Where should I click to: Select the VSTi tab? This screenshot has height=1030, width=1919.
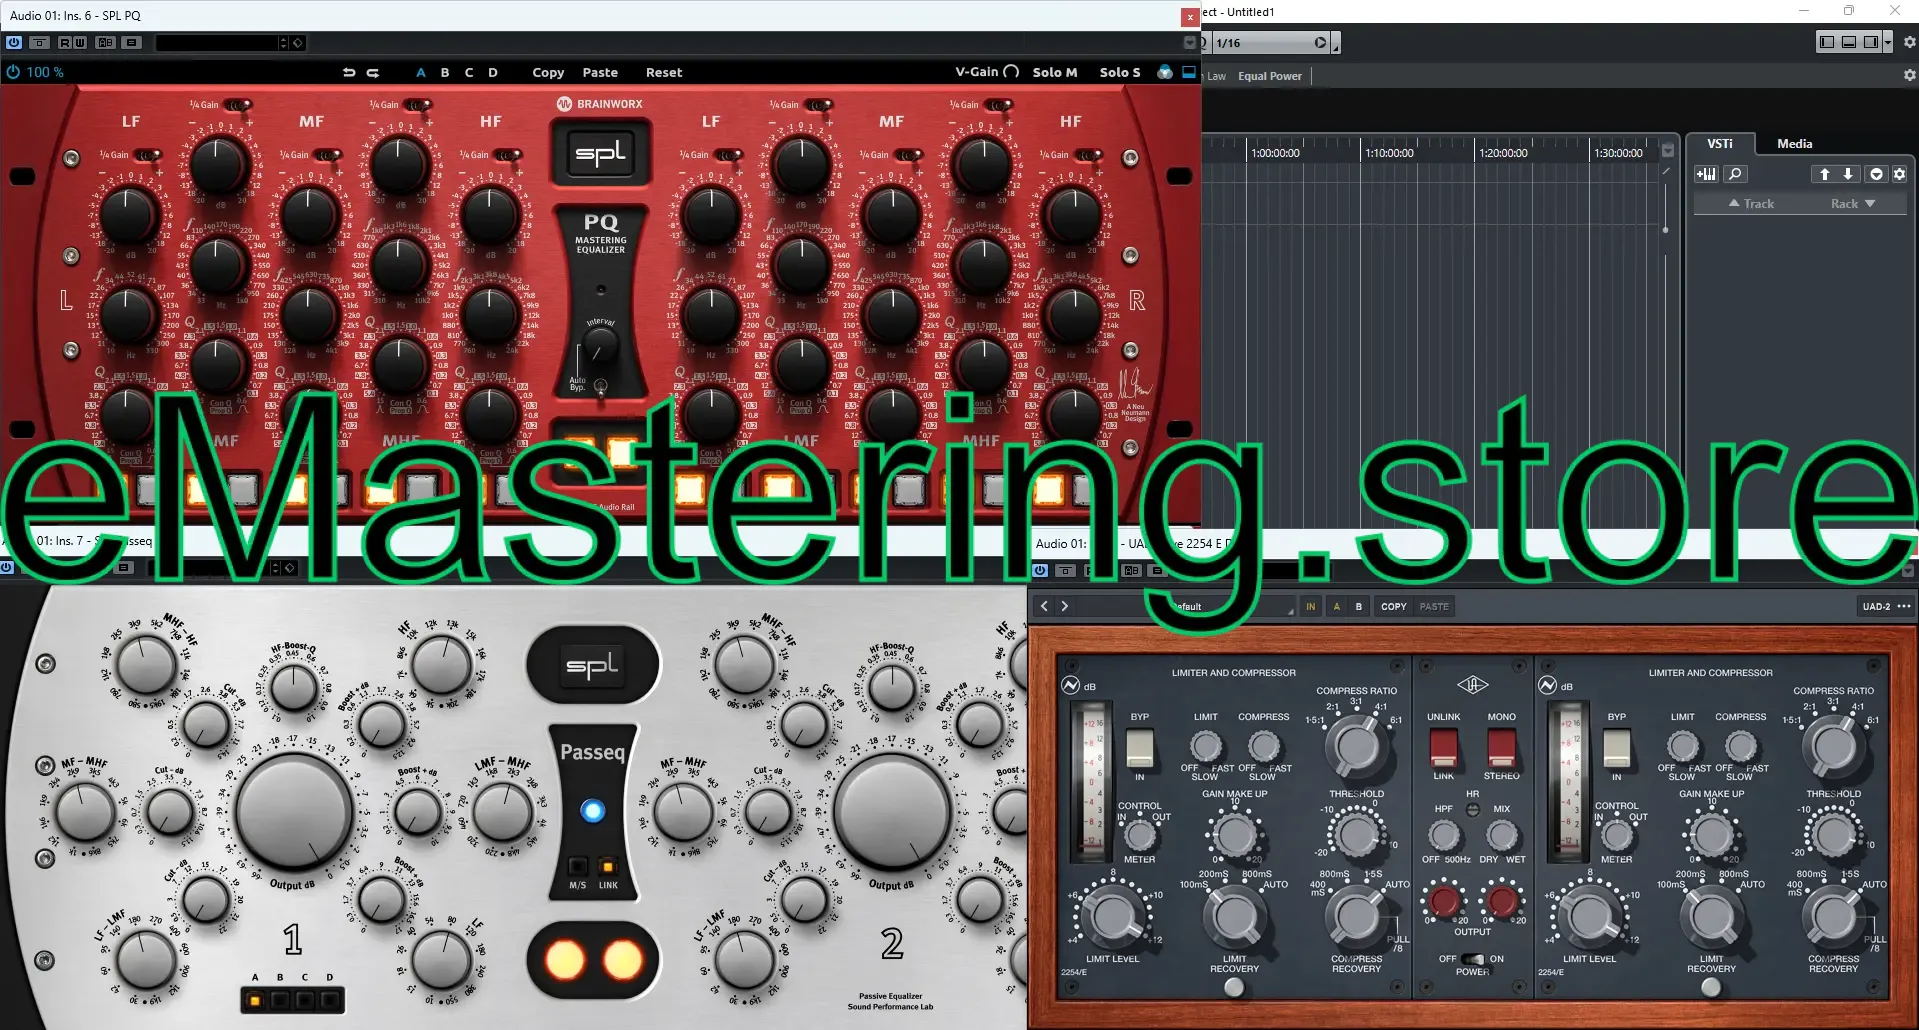[x=1719, y=144]
